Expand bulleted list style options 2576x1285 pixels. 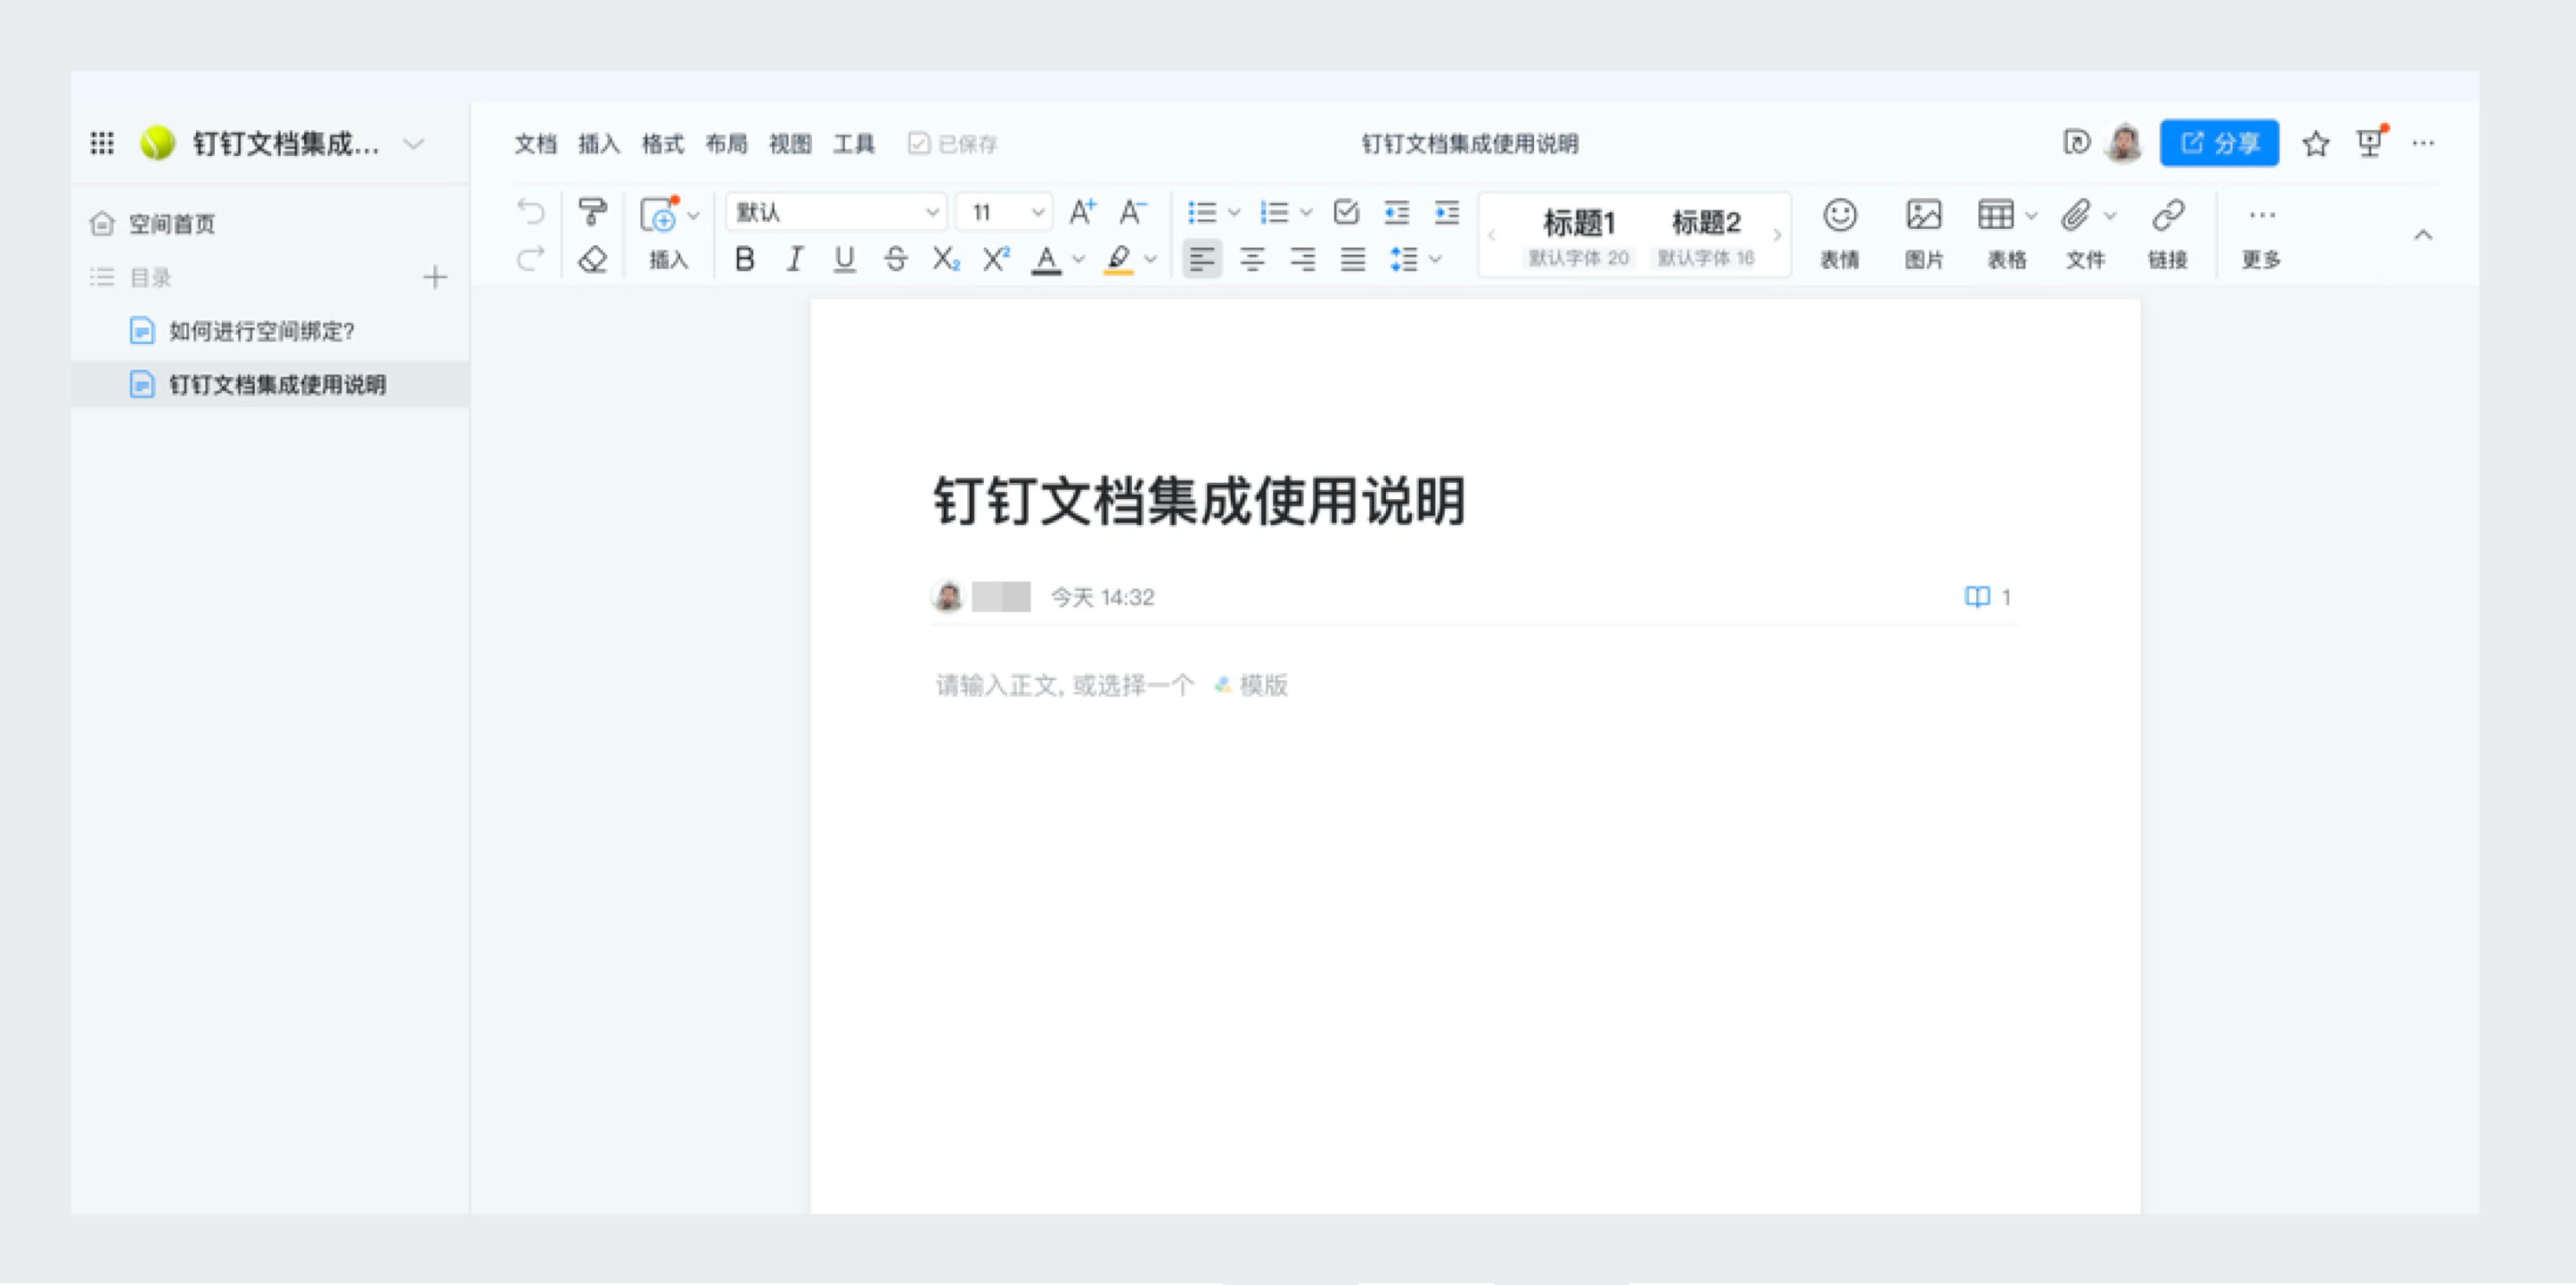tap(1234, 213)
